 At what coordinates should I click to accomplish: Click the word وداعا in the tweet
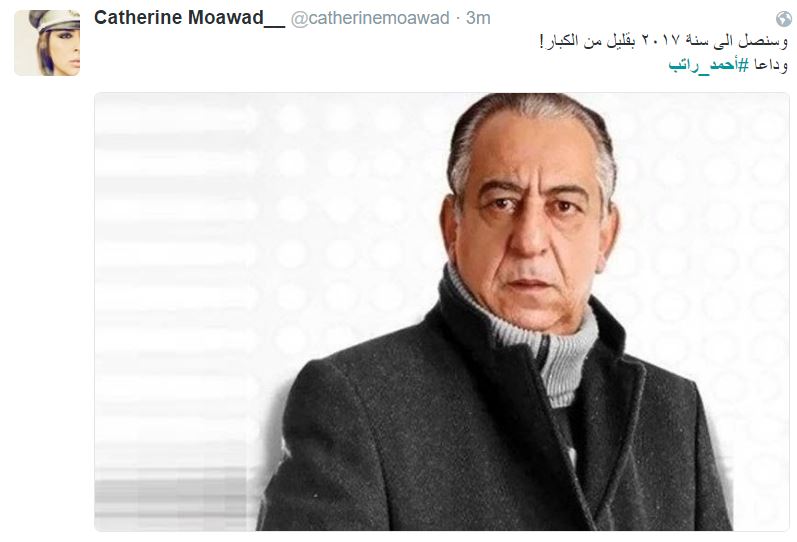[x=771, y=65]
